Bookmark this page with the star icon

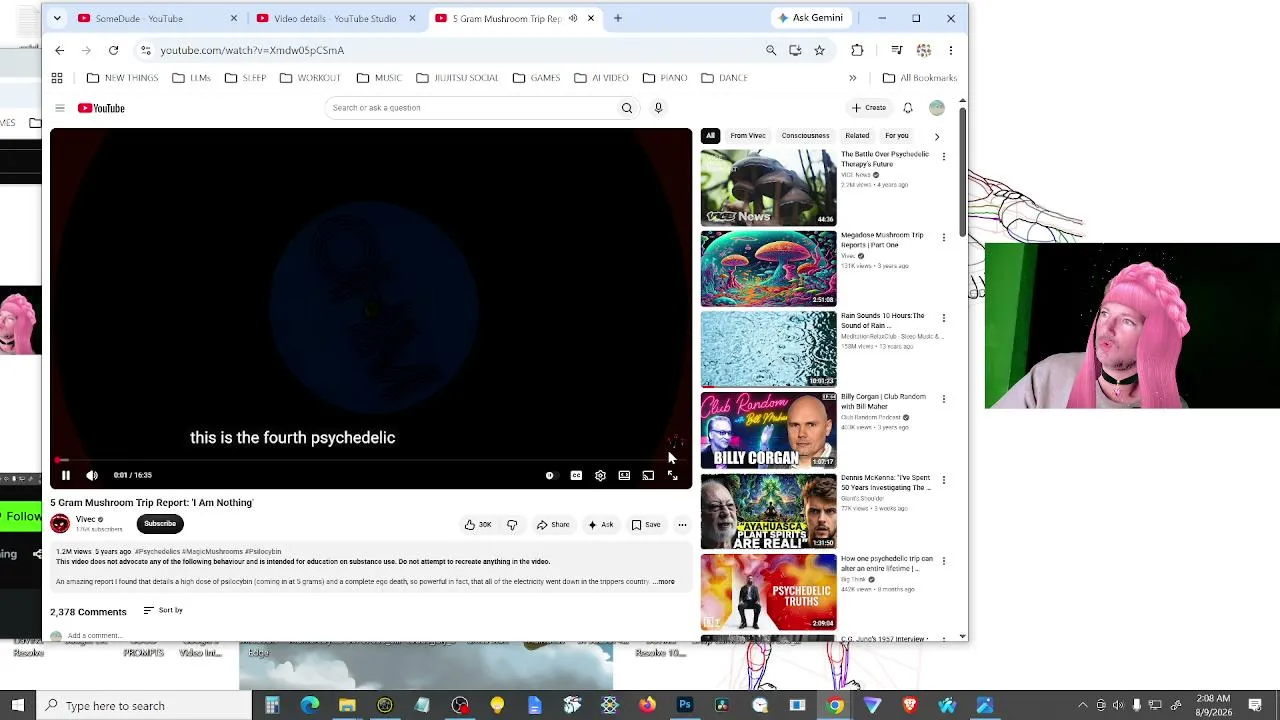point(819,50)
